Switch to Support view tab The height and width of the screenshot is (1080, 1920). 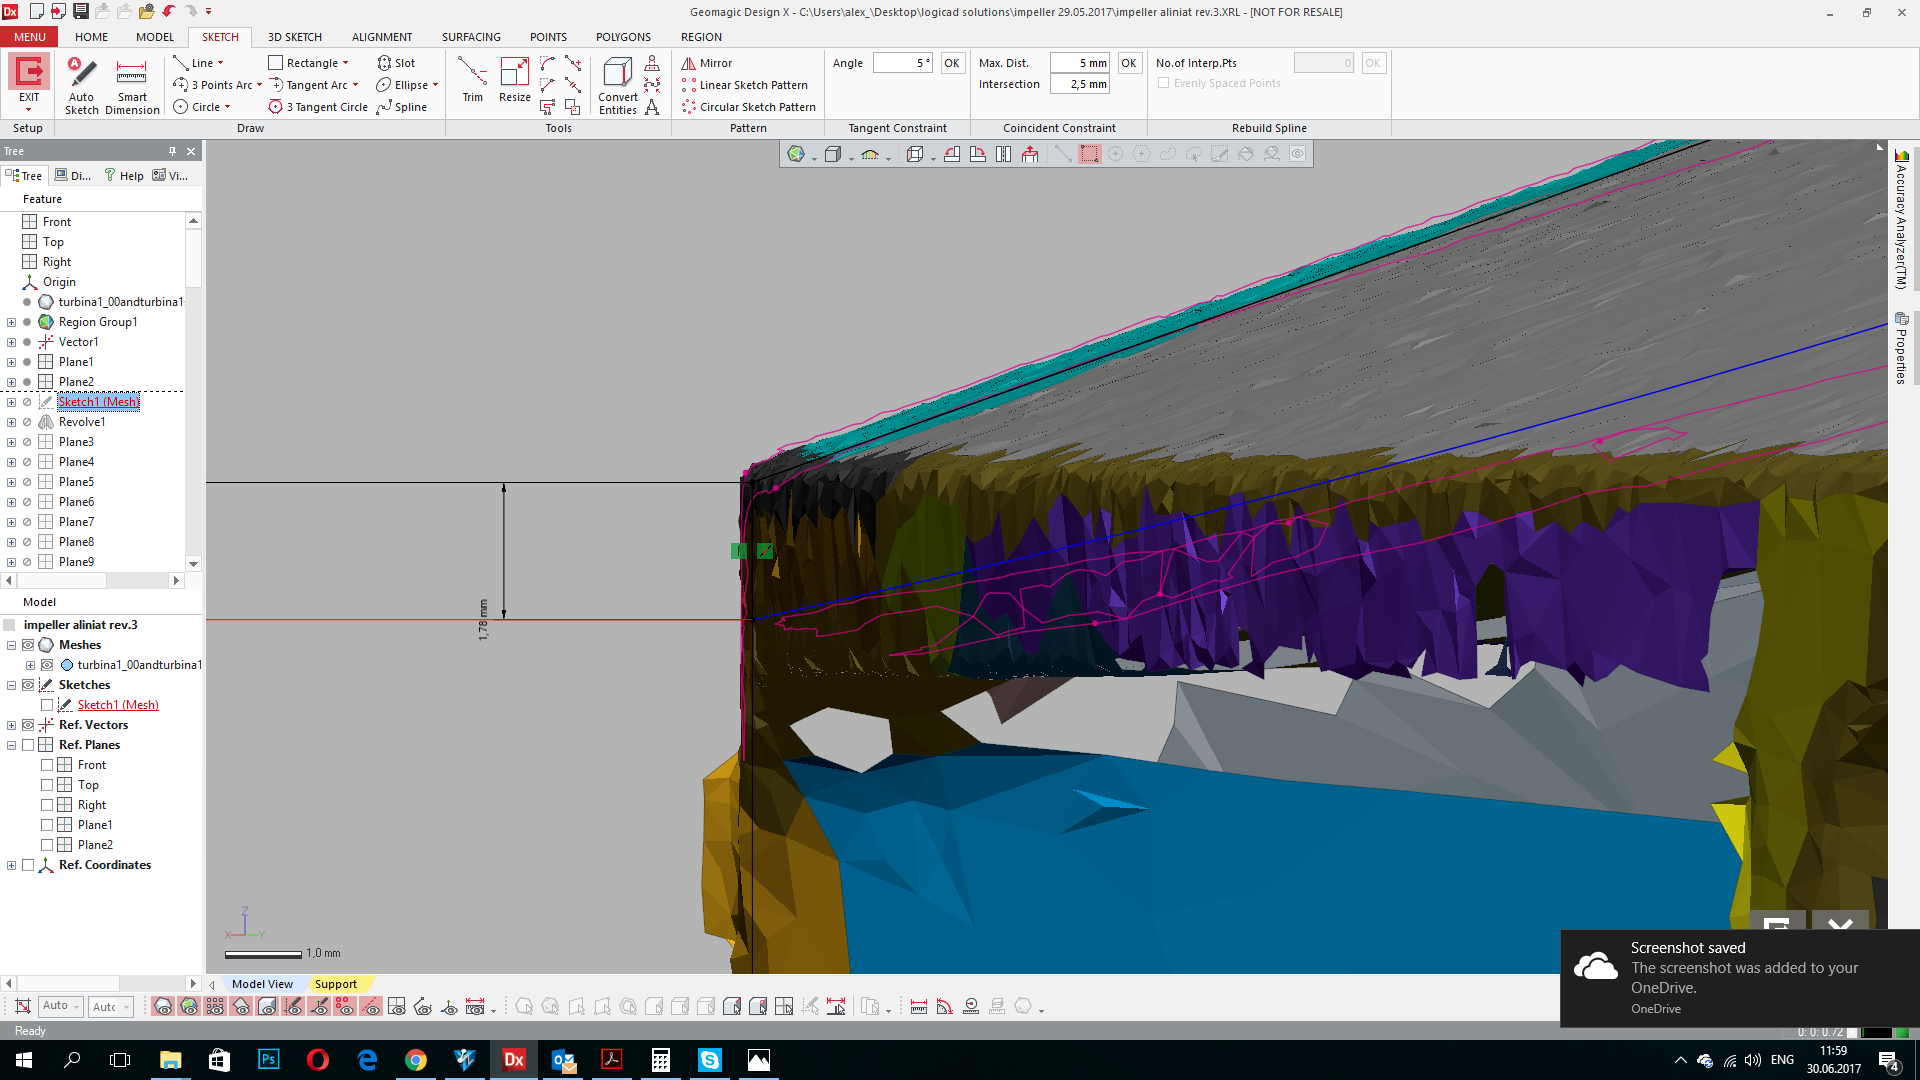click(336, 984)
